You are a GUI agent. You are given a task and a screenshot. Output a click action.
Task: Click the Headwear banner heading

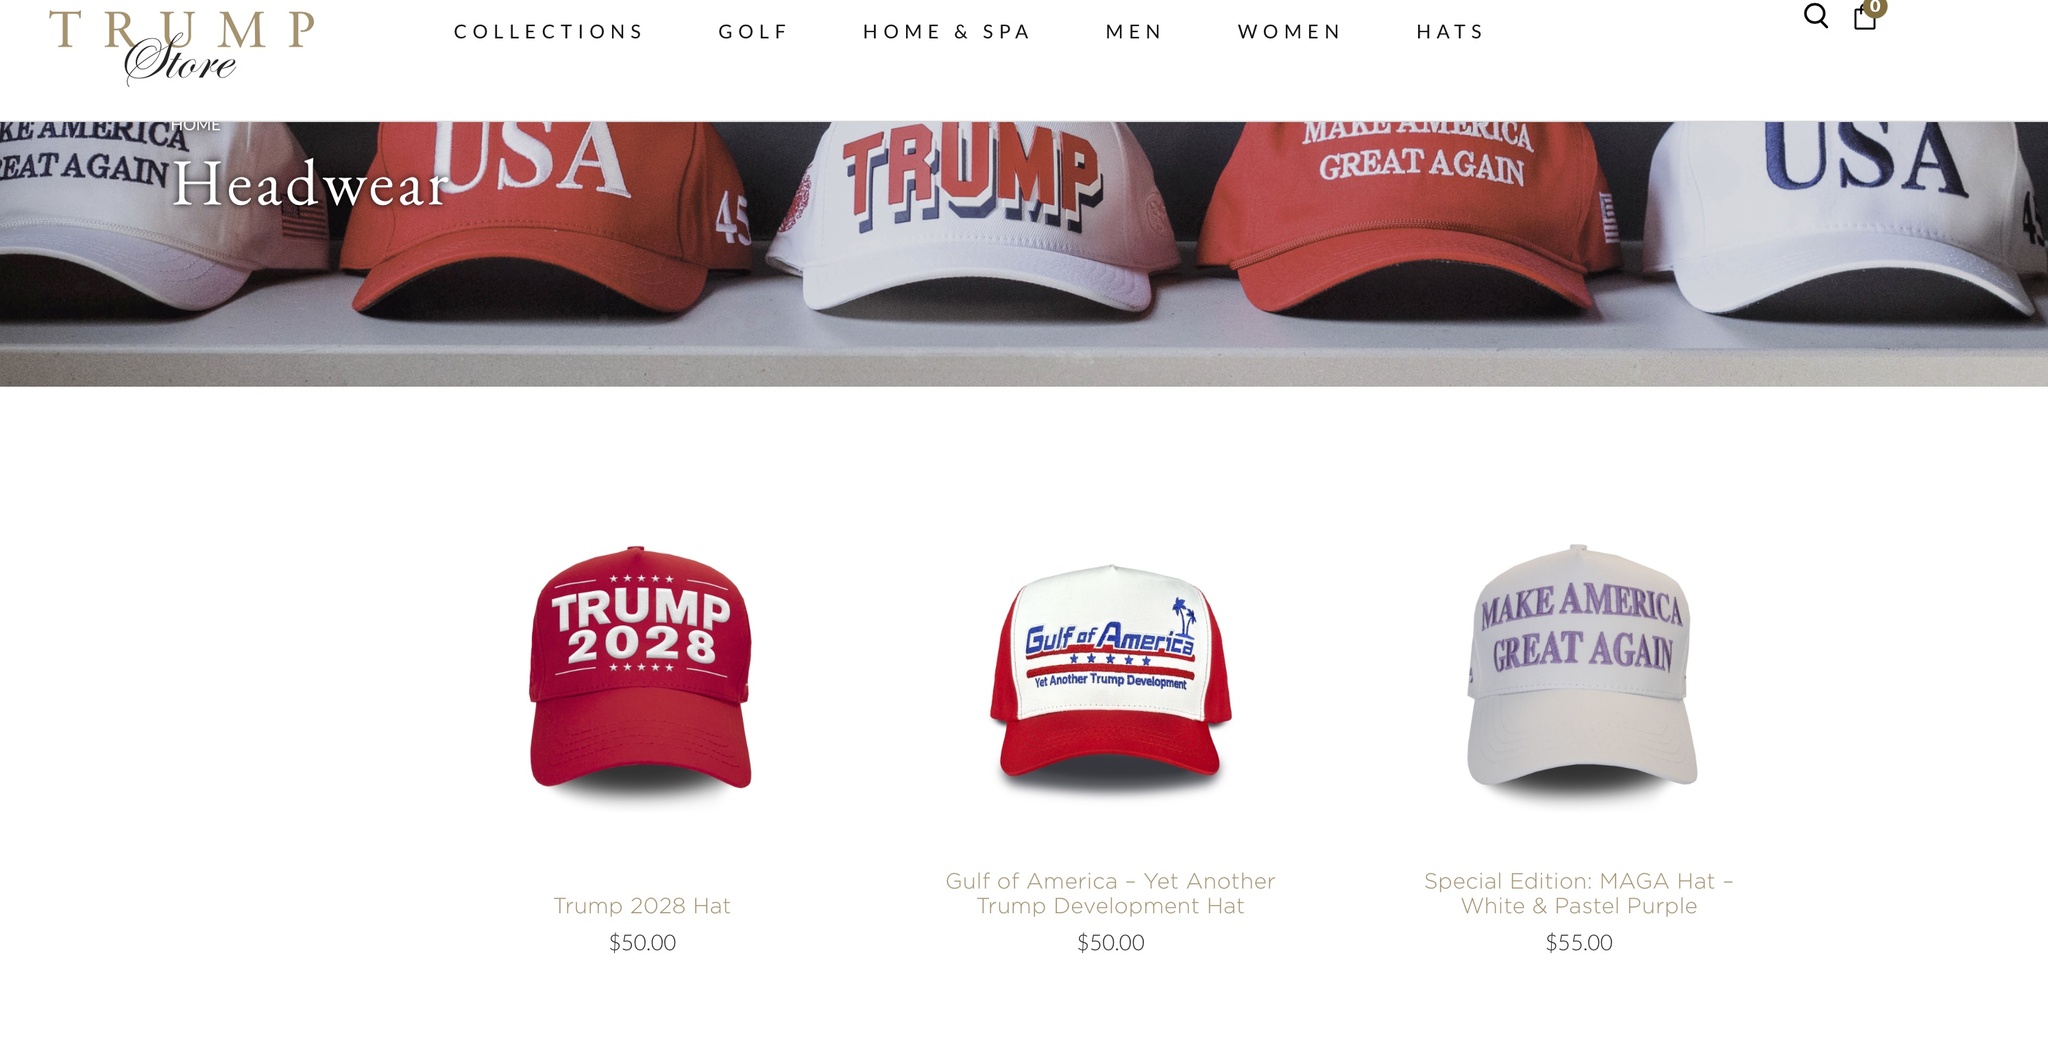(x=310, y=185)
